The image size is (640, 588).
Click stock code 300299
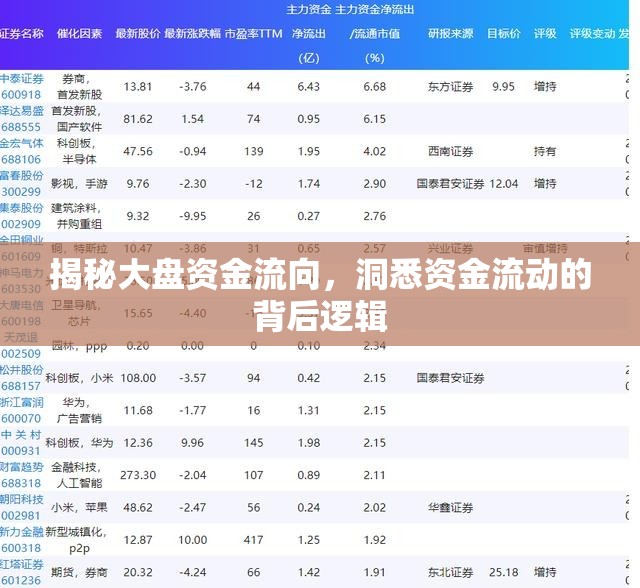21,192
